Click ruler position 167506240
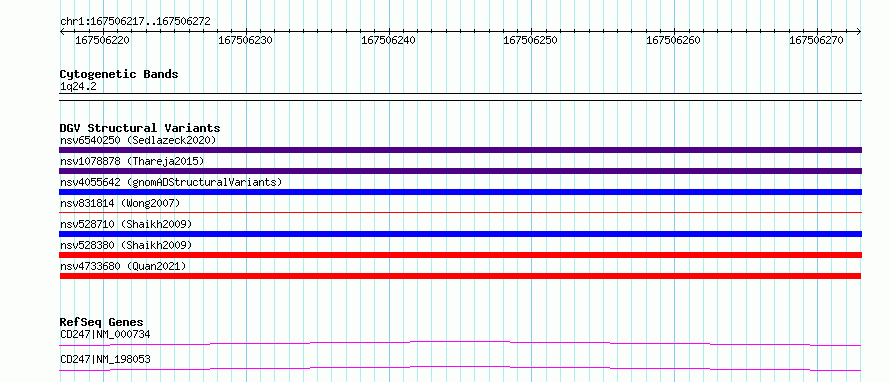Screen dimensions: 890x382 point(388,40)
